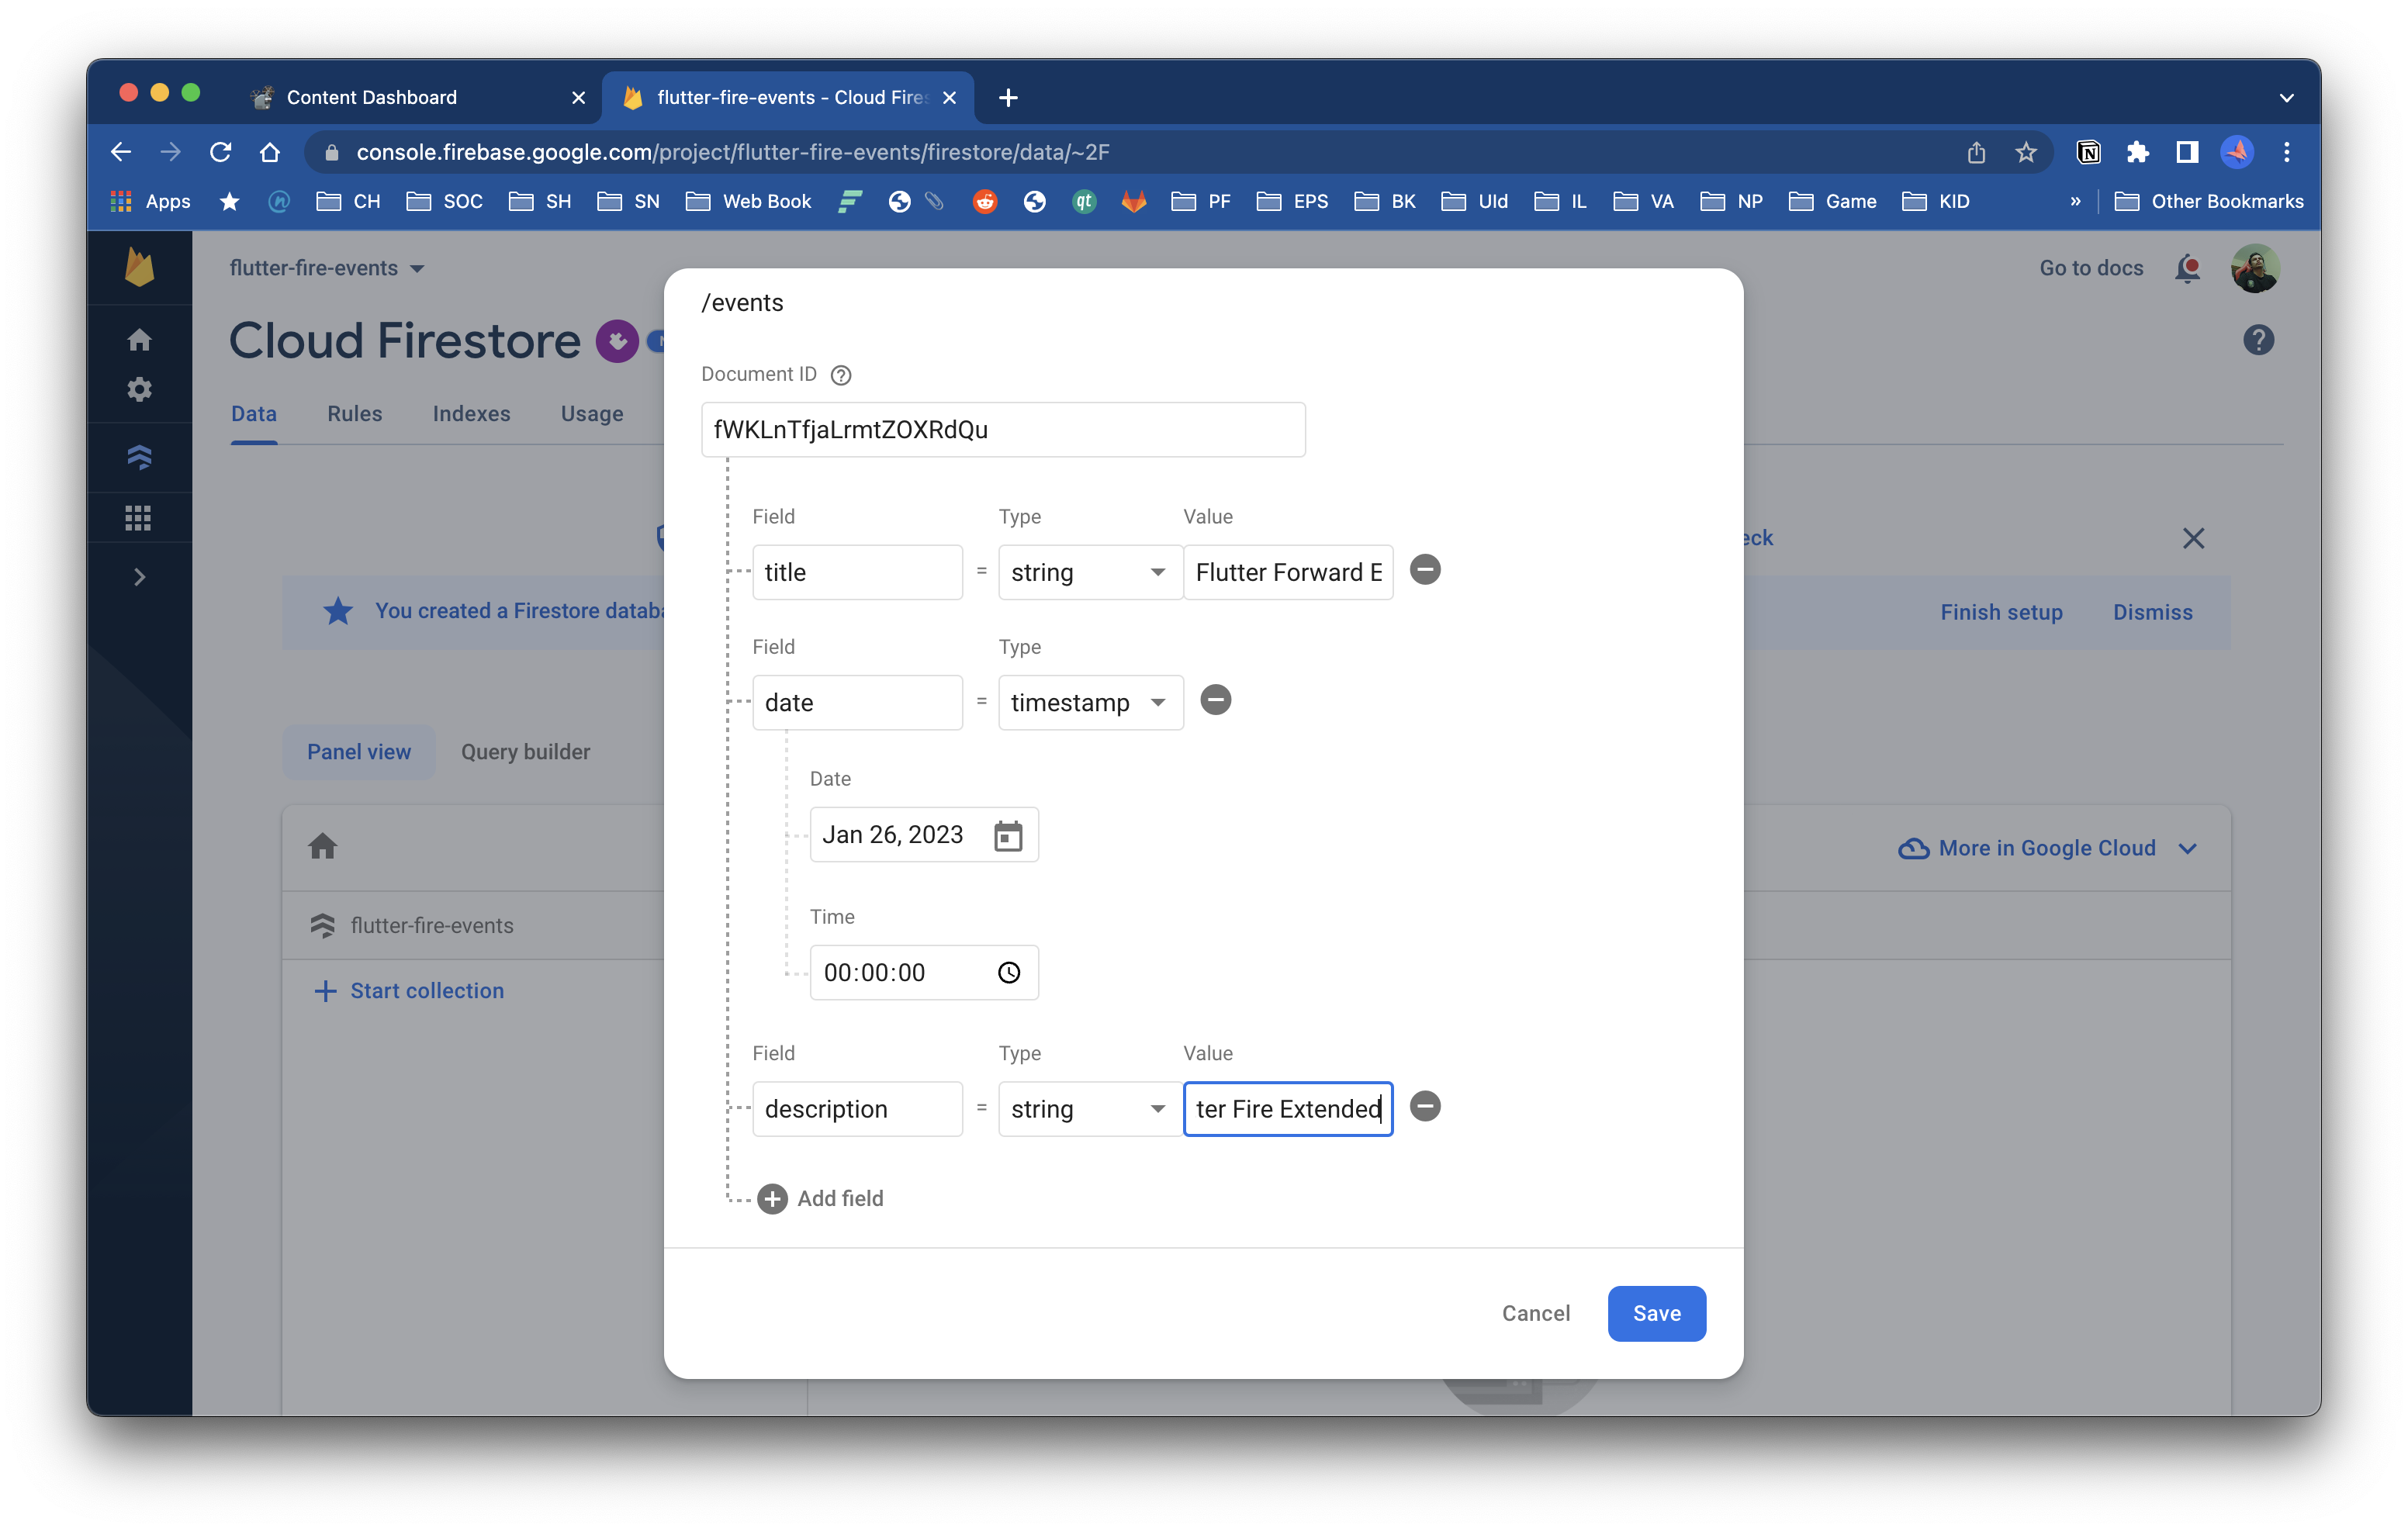The width and height of the screenshot is (2408, 1531).
Task: Expand the flutter-fire-events project selector
Action: 327,268
